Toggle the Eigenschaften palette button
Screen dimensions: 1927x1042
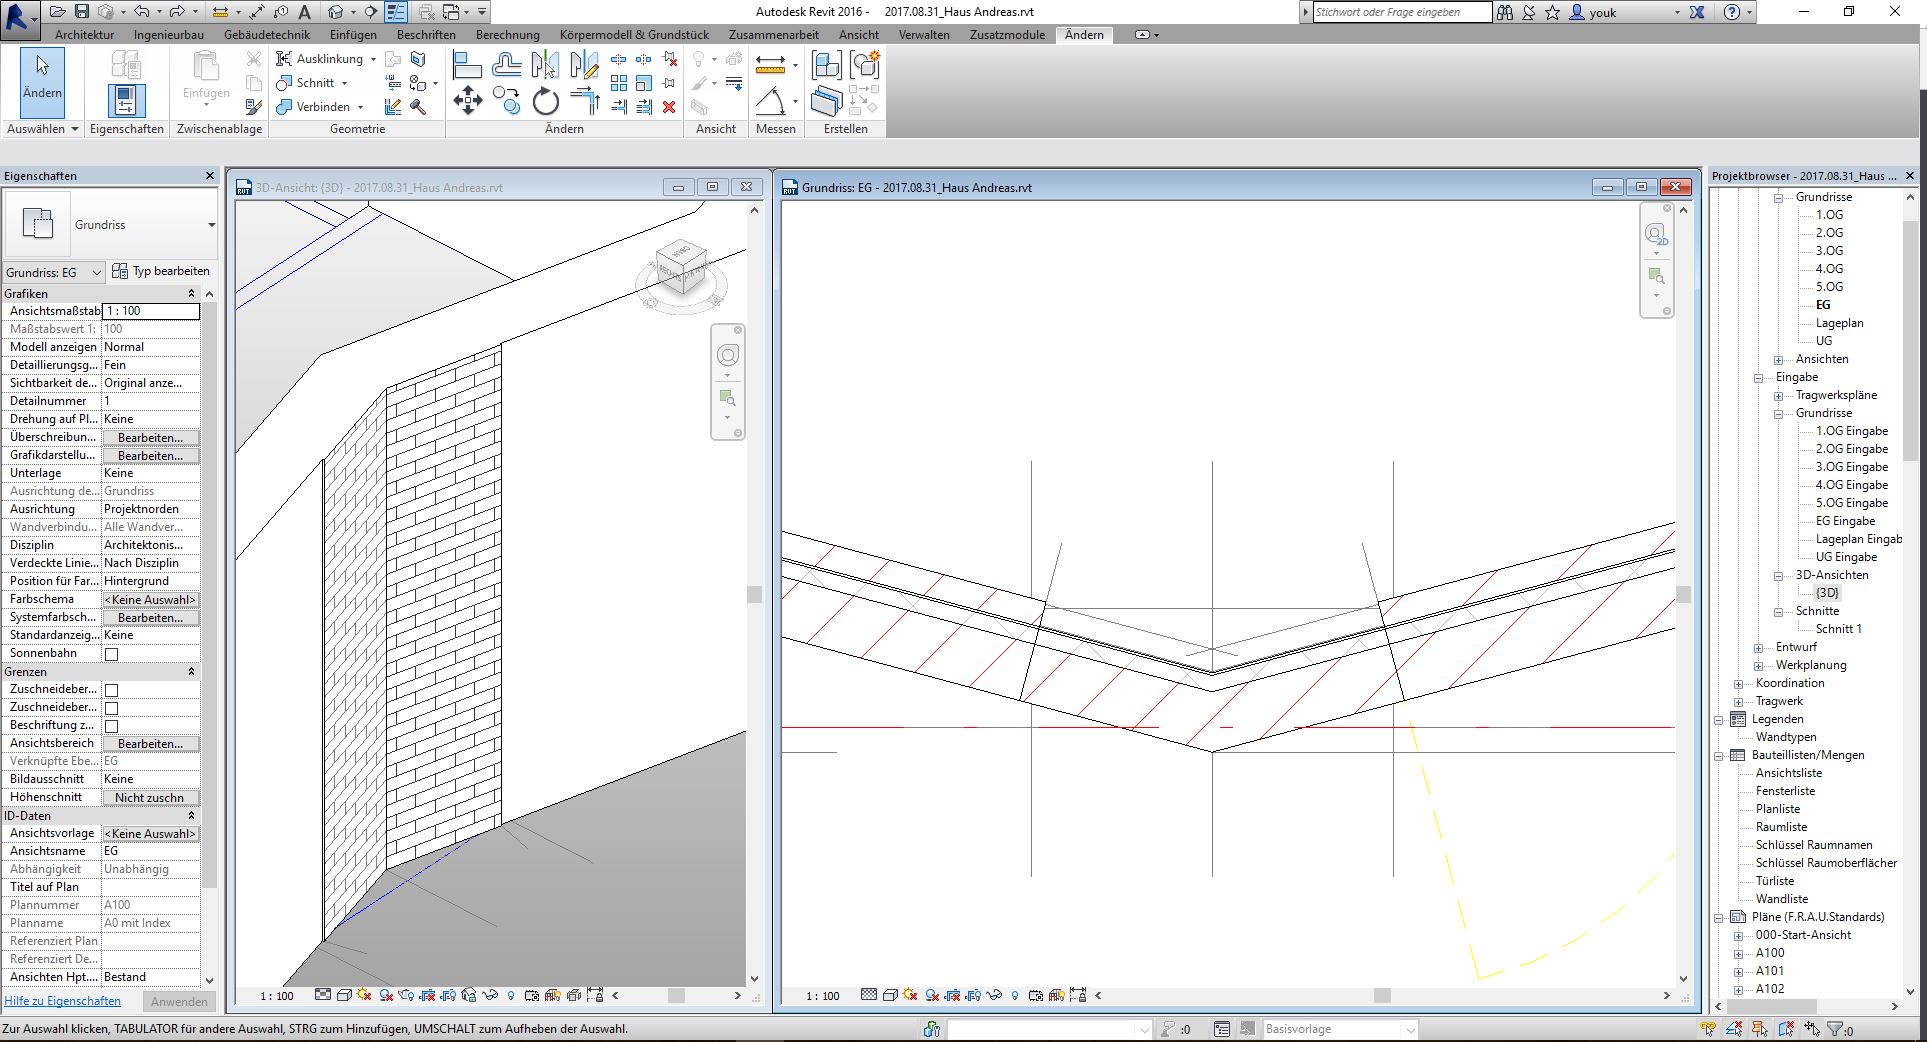click(126, 101)
